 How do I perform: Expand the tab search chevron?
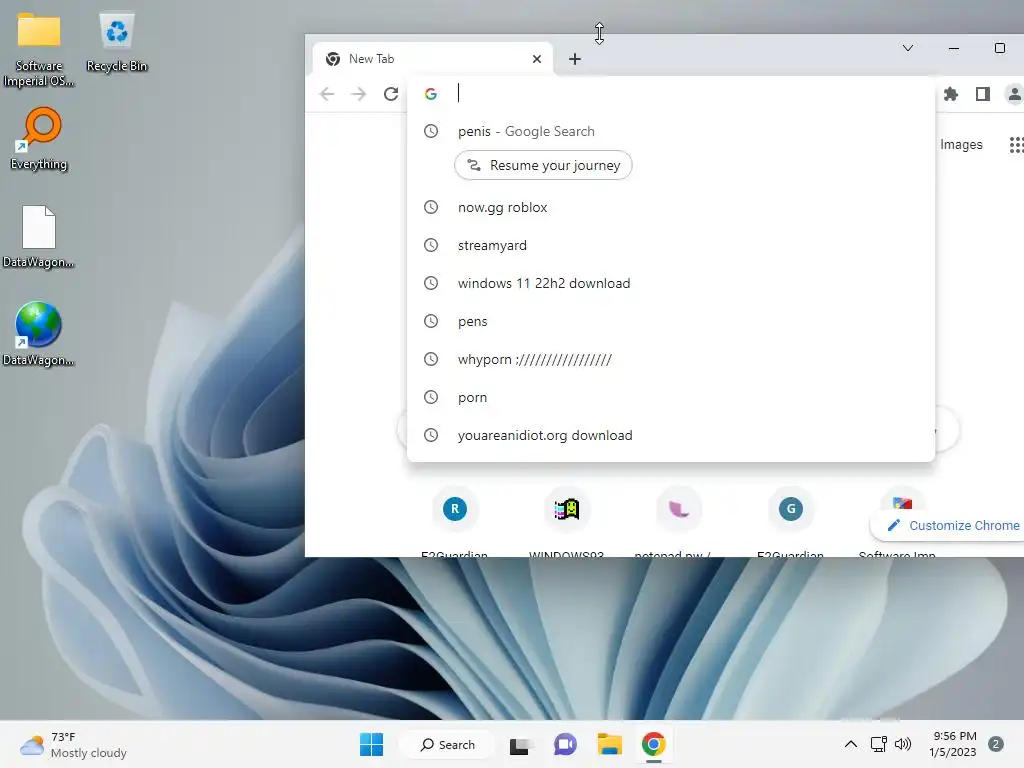908,48
